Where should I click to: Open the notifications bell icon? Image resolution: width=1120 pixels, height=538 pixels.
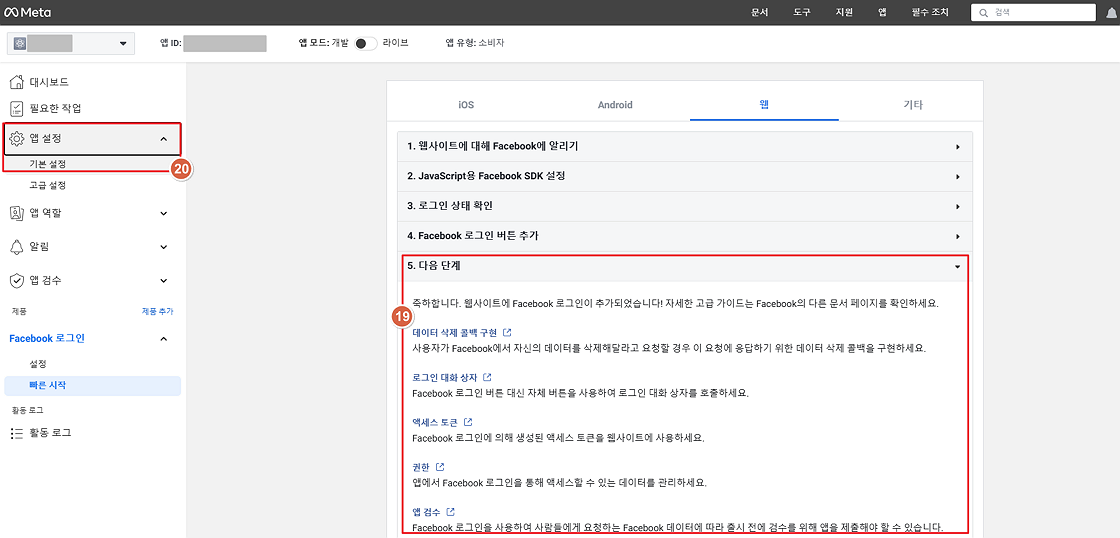1112,12
